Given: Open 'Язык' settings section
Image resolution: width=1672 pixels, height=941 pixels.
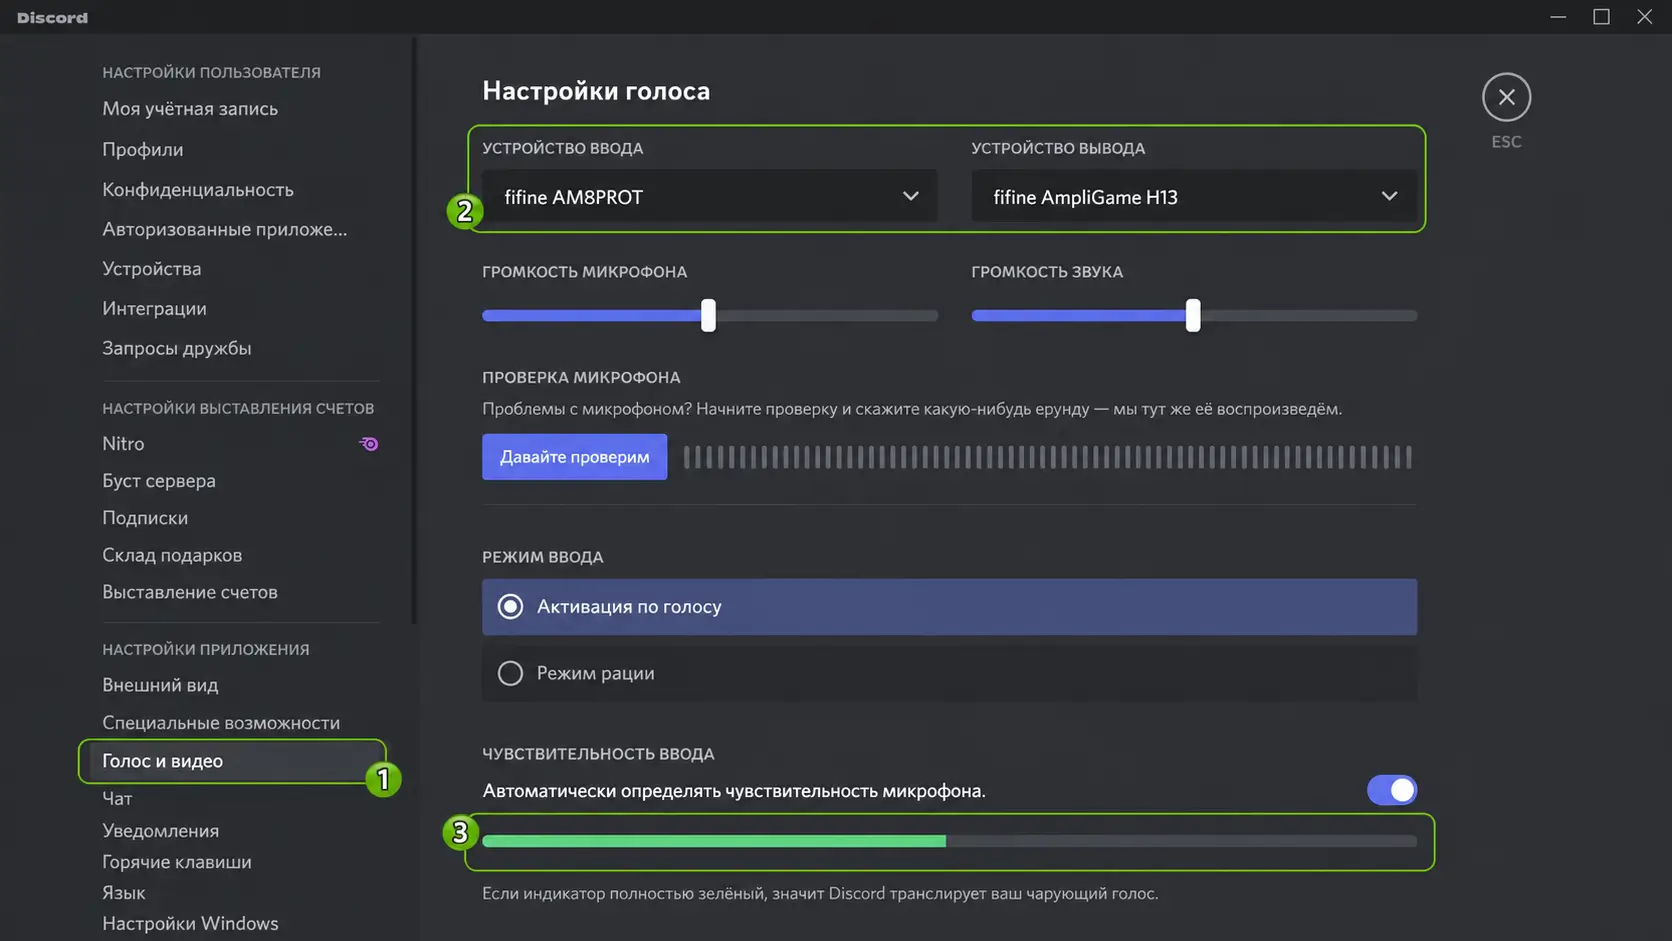Looking at the screenshot, I should 124,893.
